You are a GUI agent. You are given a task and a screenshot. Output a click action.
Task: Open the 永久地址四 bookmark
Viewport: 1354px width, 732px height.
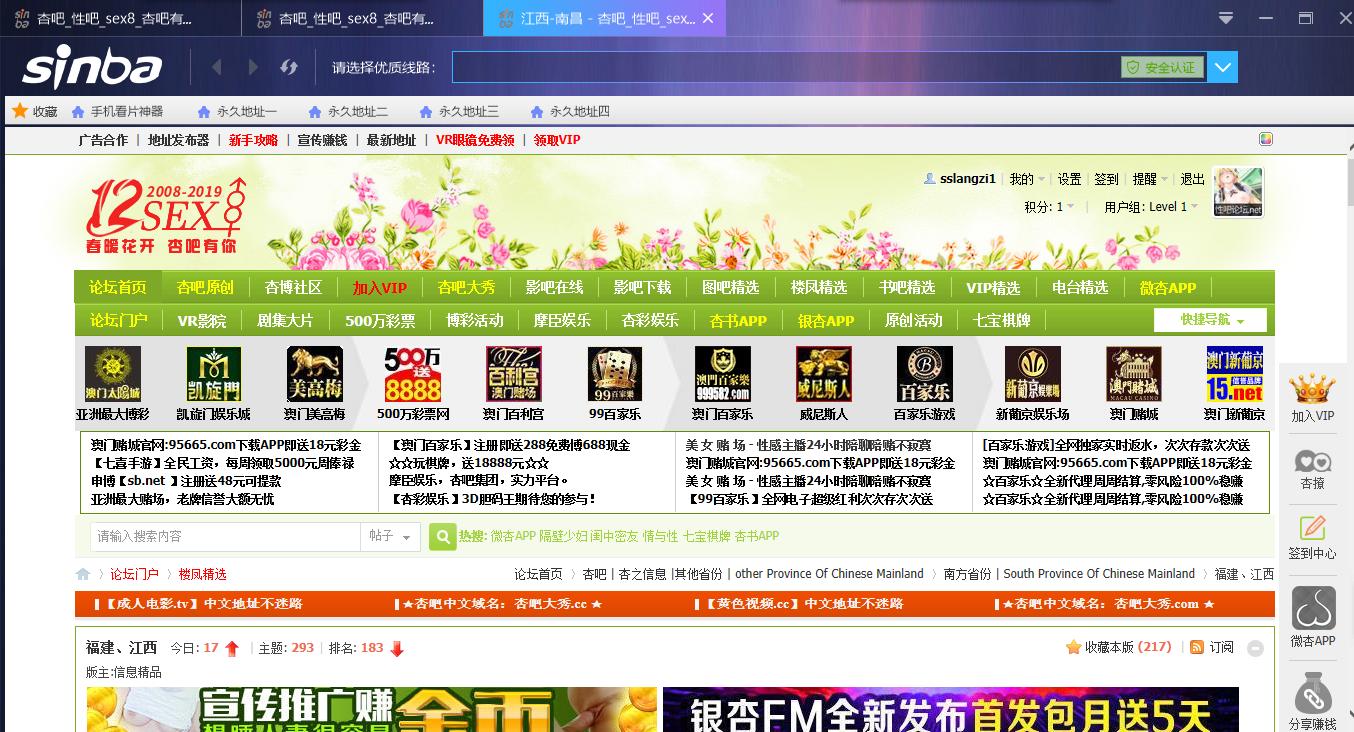571,111
